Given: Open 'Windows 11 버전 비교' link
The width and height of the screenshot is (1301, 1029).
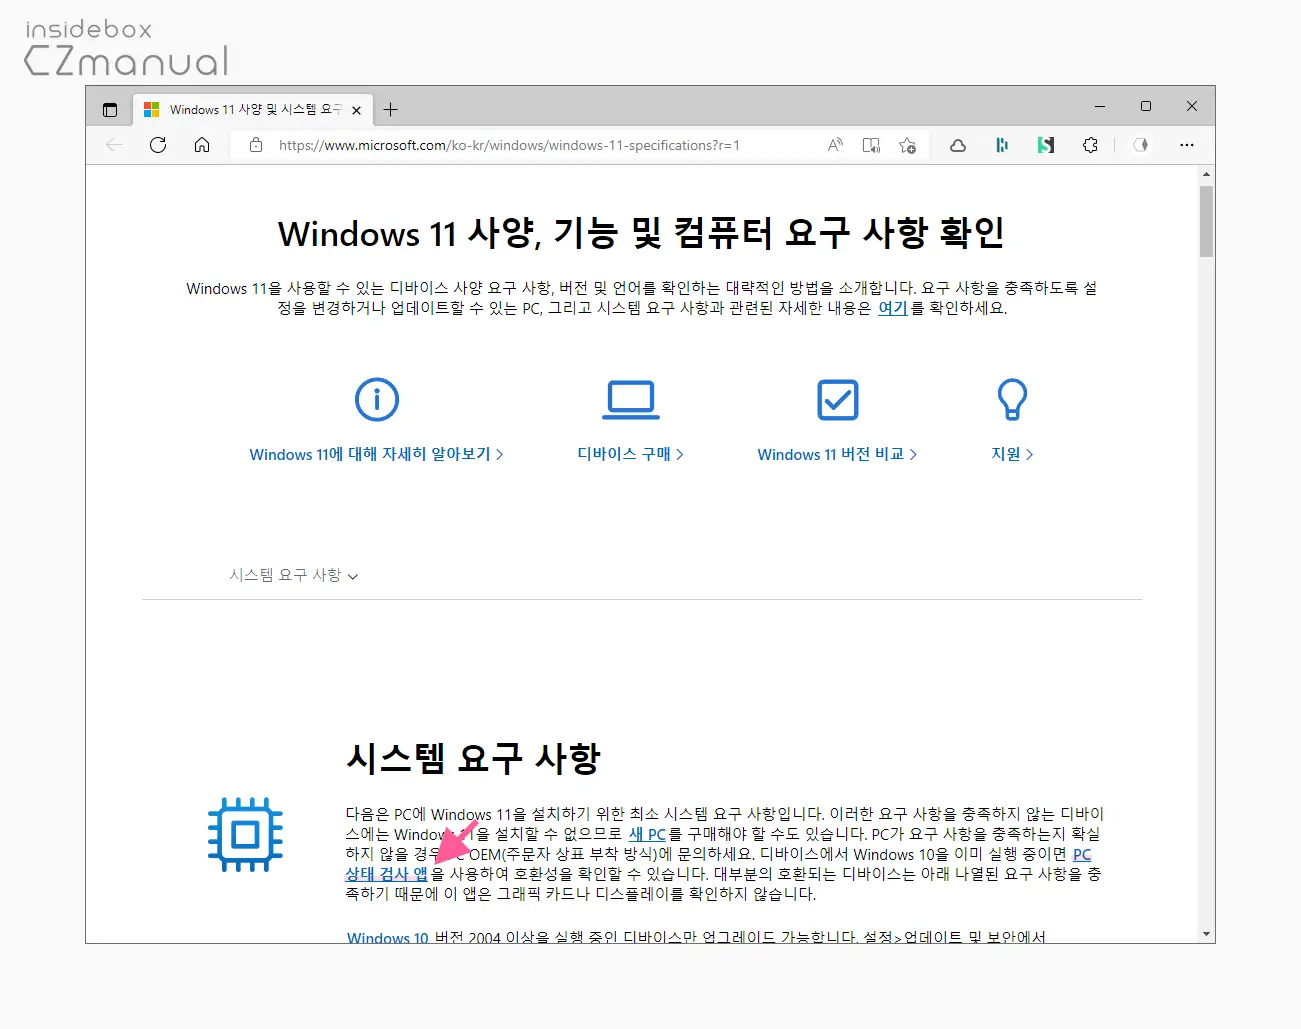Looking at the screenshot, I should [837, 454].
